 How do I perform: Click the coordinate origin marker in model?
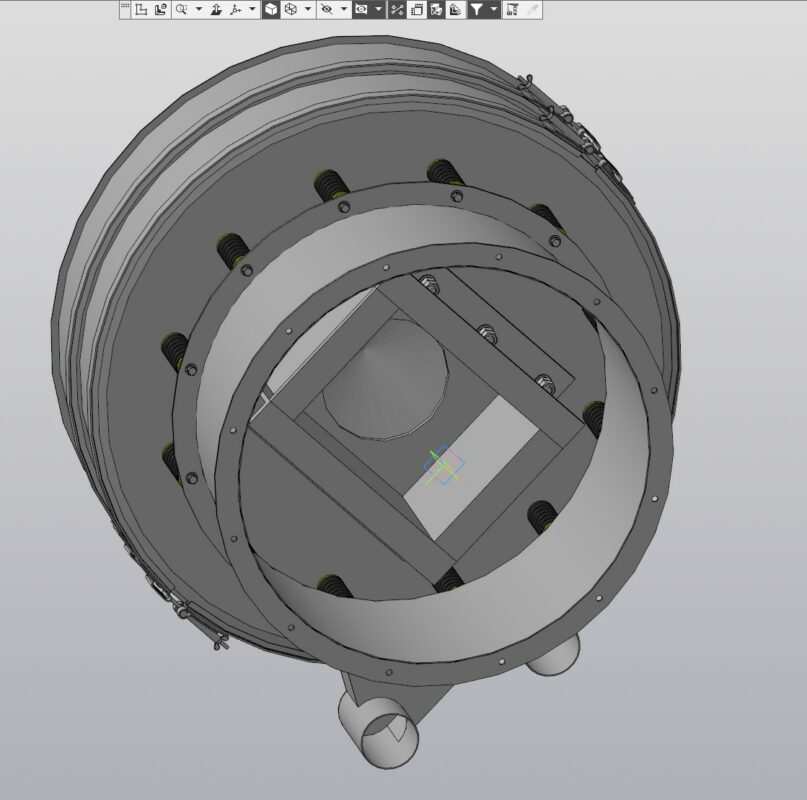point(443,467)
